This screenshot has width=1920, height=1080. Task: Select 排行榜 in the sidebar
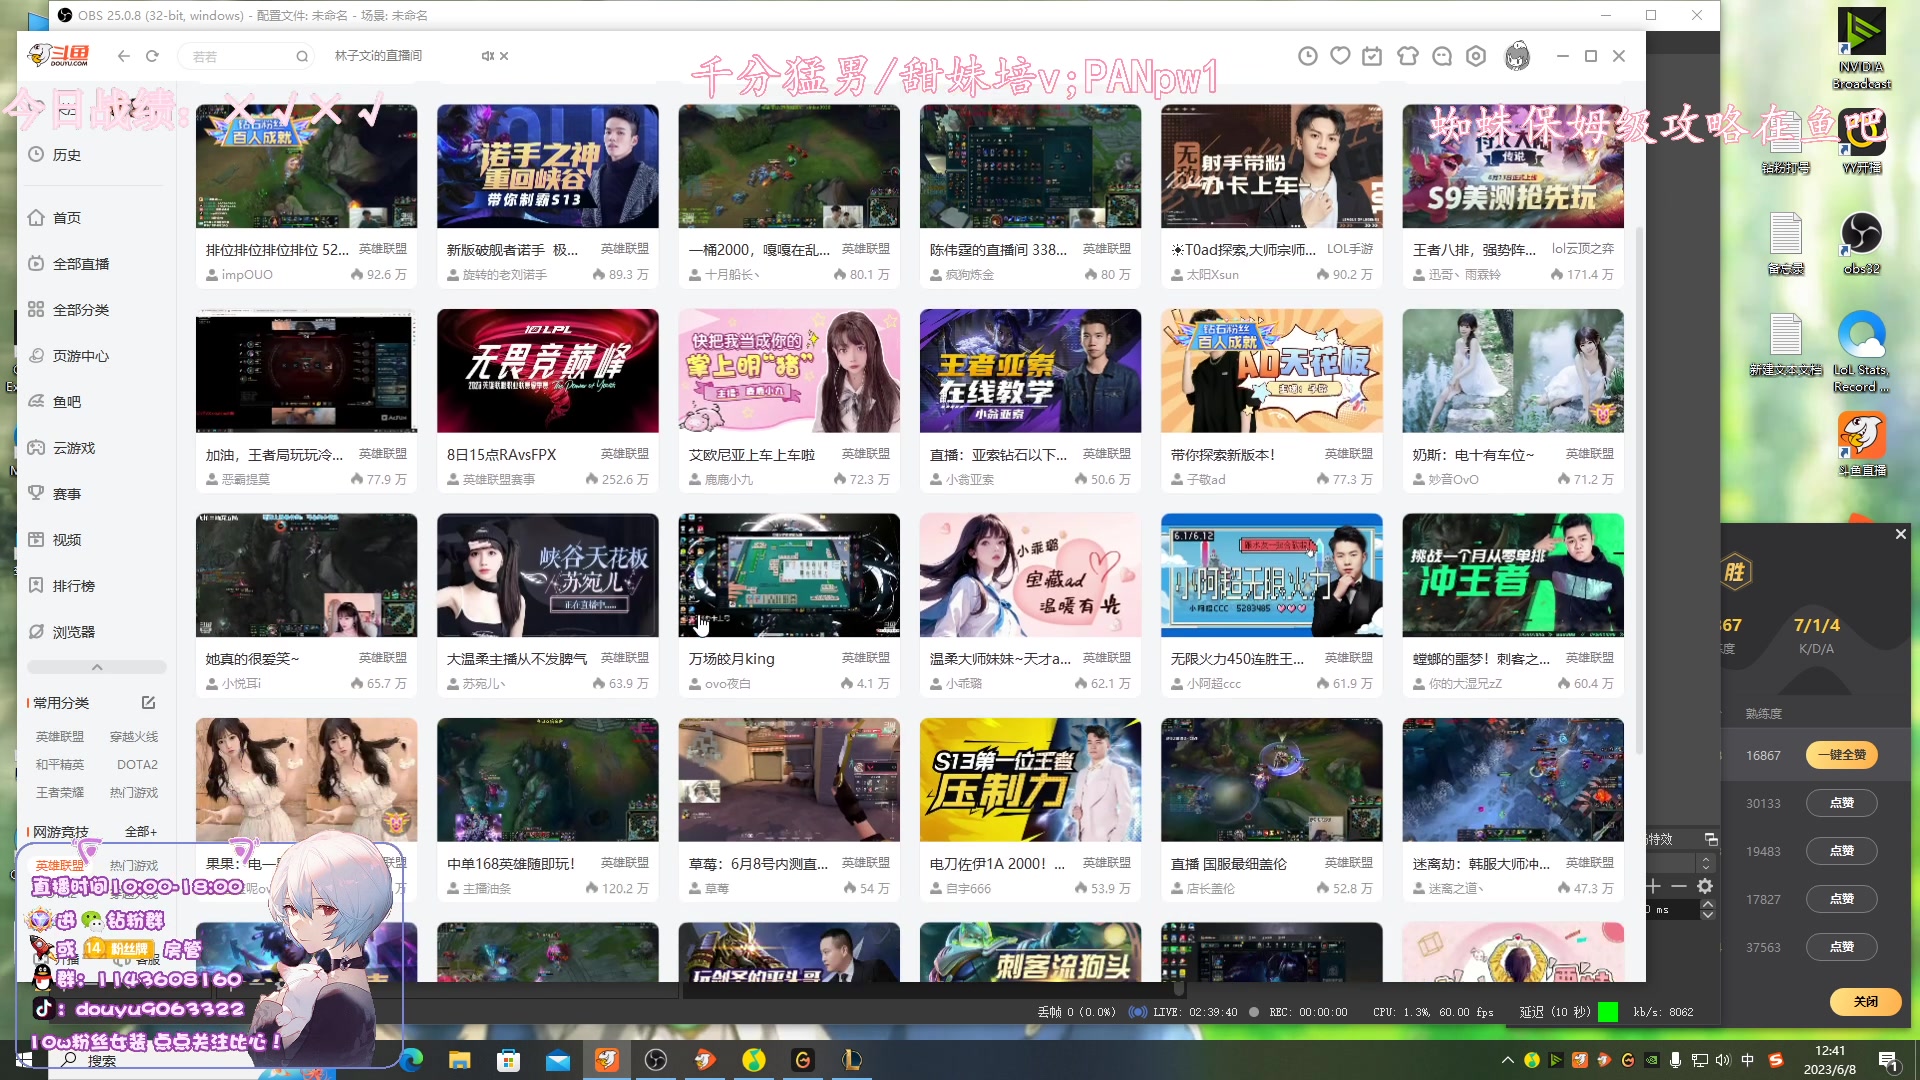[x=73, y=586]
